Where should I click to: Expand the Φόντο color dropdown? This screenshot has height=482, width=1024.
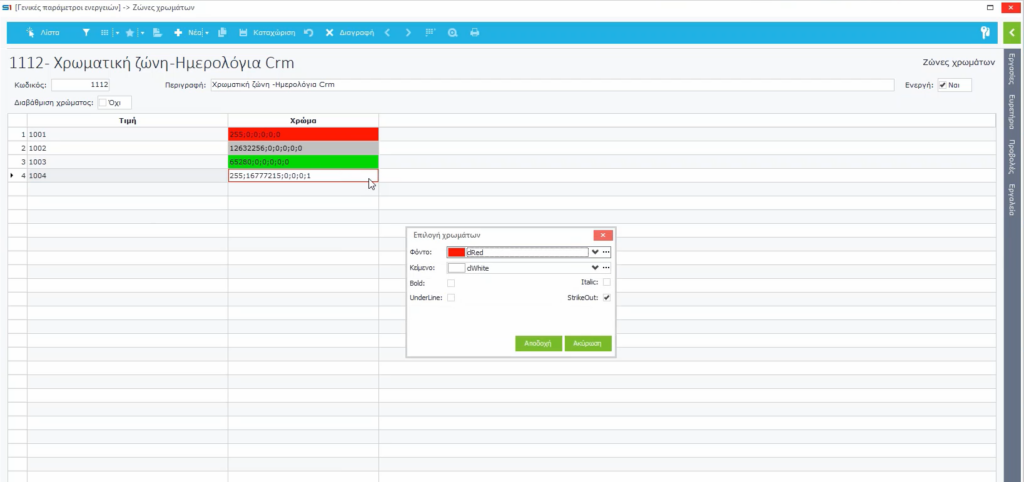(x=595, y=252)
